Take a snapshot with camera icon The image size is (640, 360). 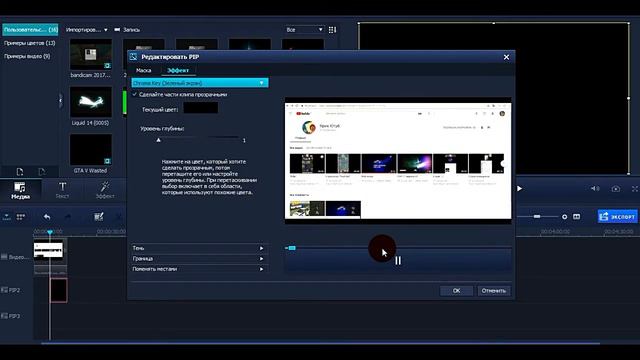click(616, 189)
